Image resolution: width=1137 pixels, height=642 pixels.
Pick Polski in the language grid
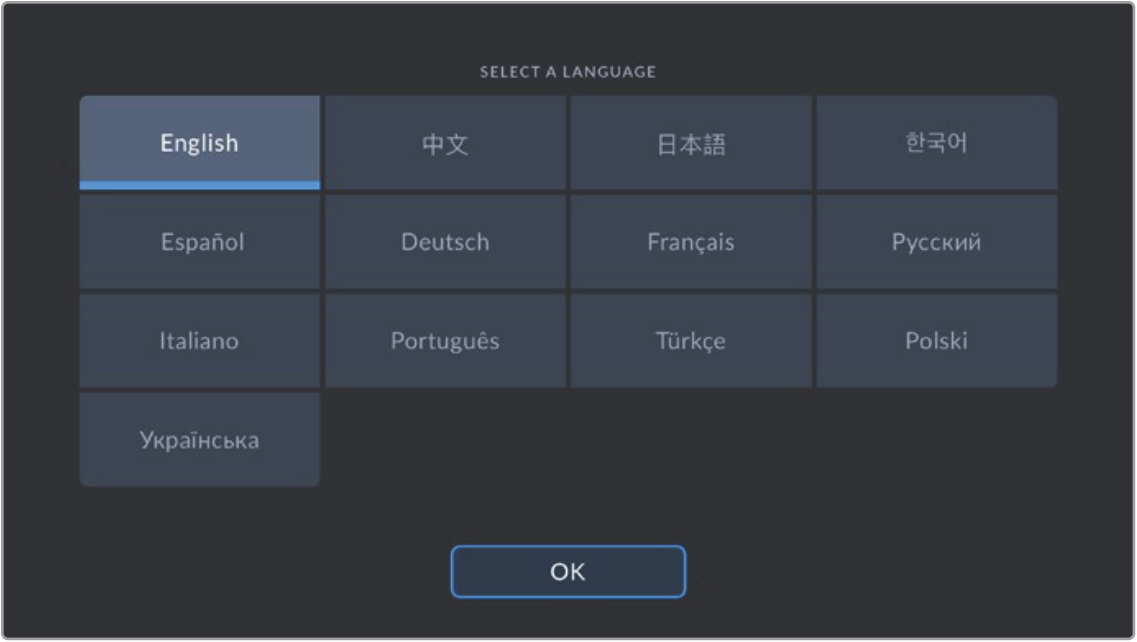(937, 340)
